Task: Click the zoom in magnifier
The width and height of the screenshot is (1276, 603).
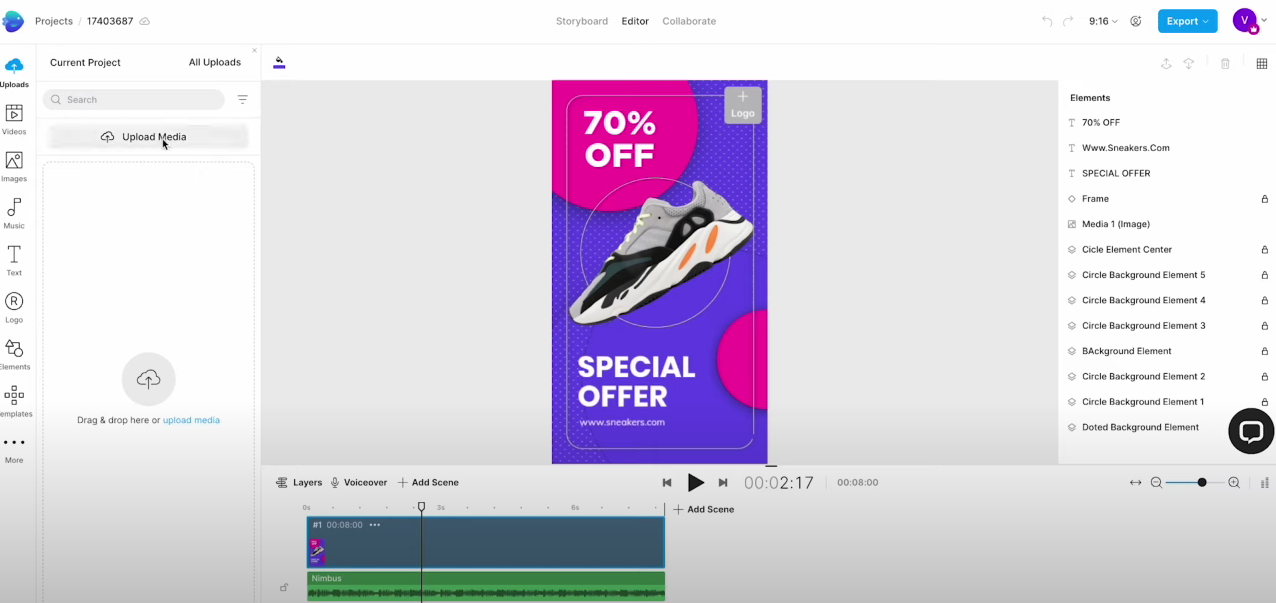Action: (x=1234, y=483)
